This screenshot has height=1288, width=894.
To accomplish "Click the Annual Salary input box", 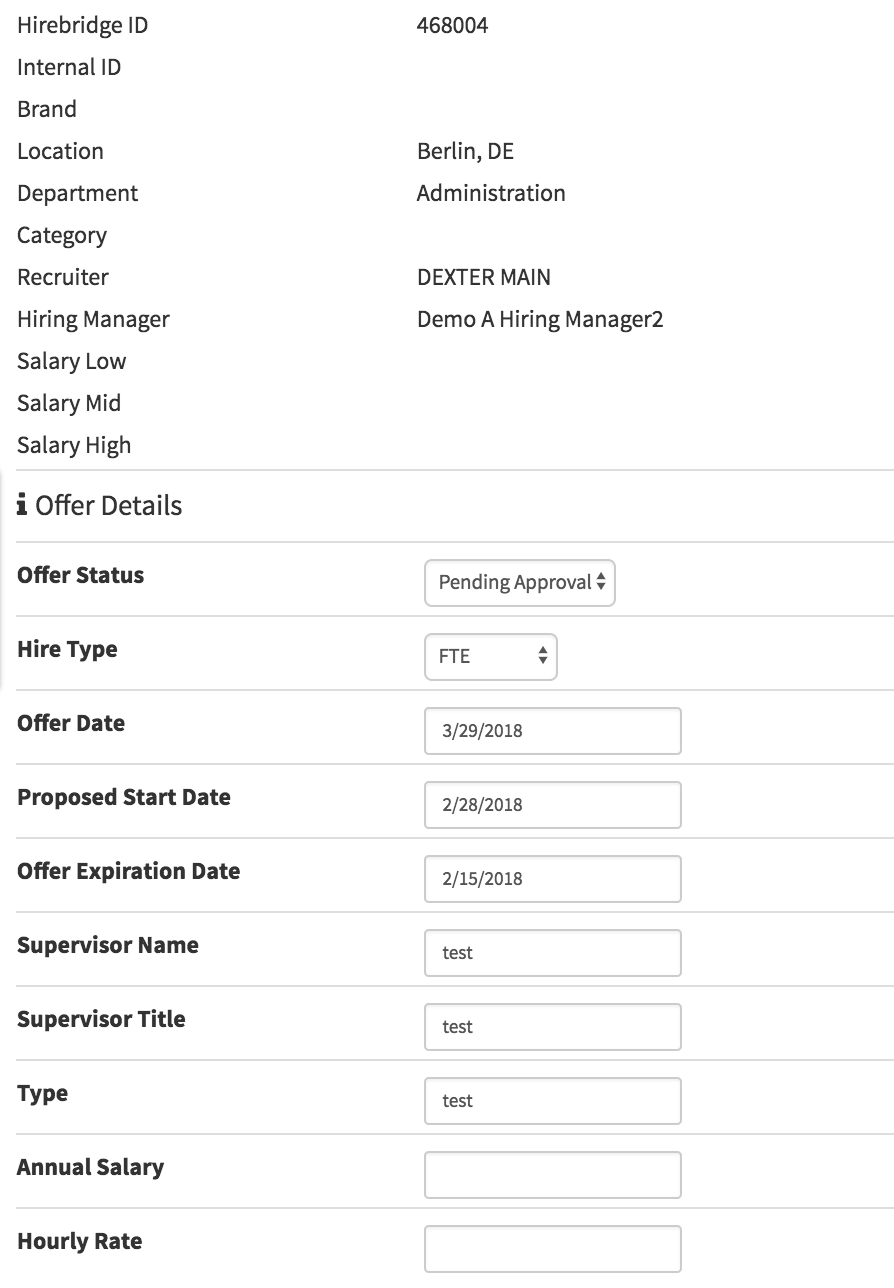I will point(552,1175).
